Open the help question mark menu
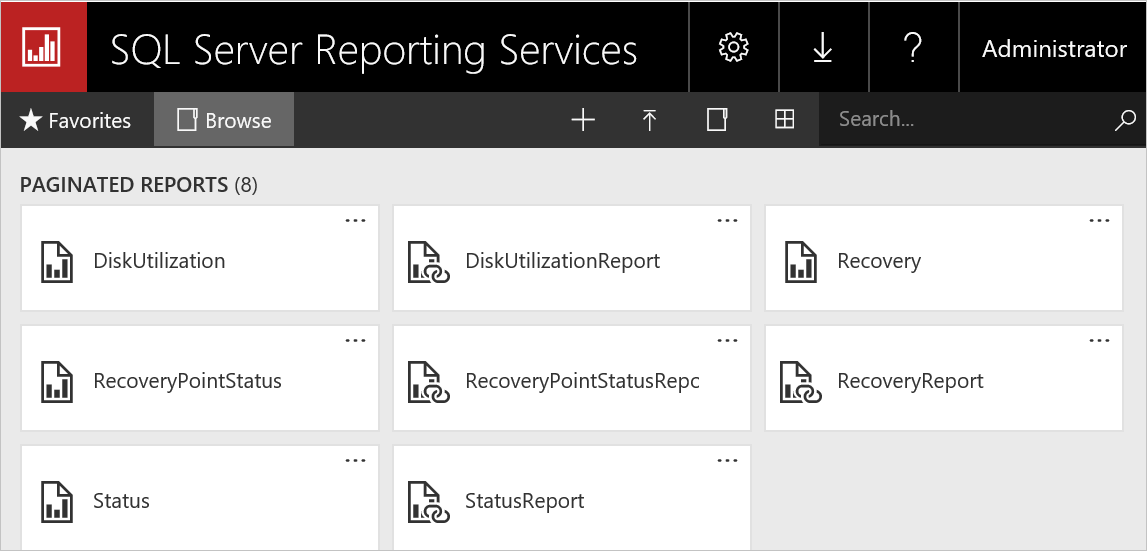The width and height of the screenshot is (1147, 551). 912,47
